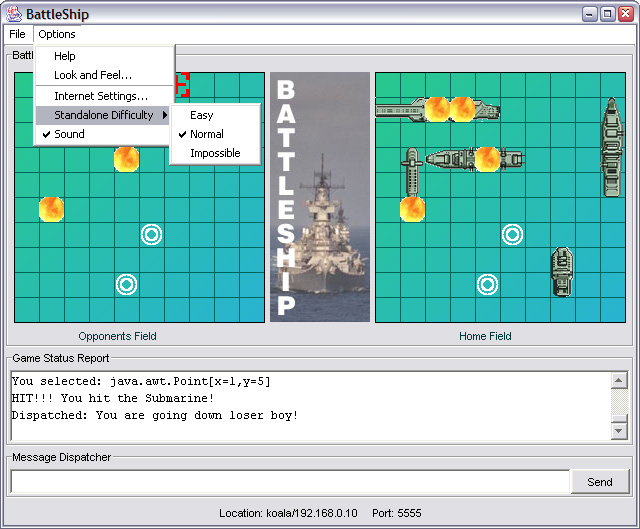Click the Battleship center banner image
Image resolution: width=640 pixels, height=529 pixels.
[320, 197]
